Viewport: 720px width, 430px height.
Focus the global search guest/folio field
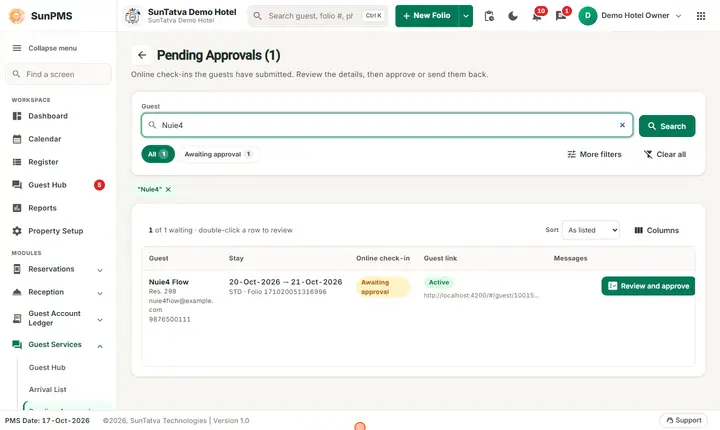pos(318,16)
